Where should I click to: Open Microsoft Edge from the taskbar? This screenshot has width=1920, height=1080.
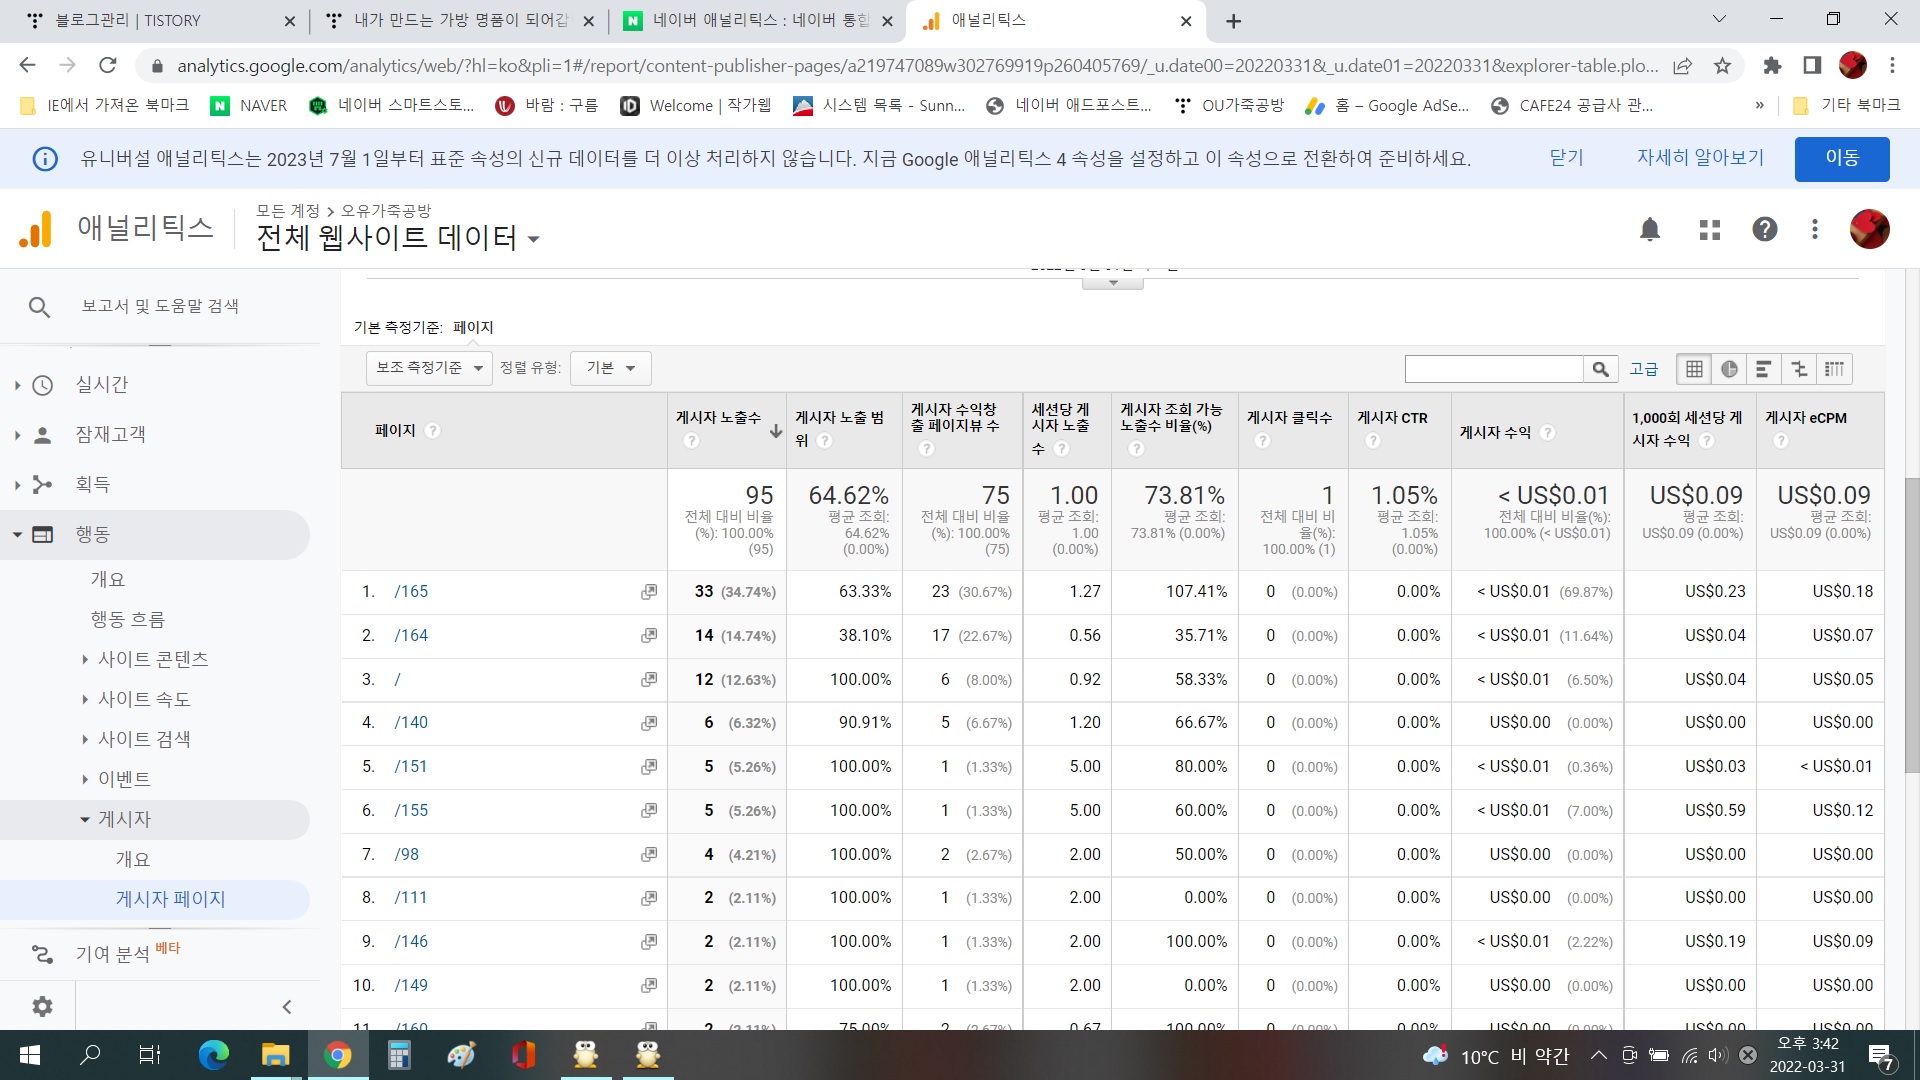click(213, 1055)
